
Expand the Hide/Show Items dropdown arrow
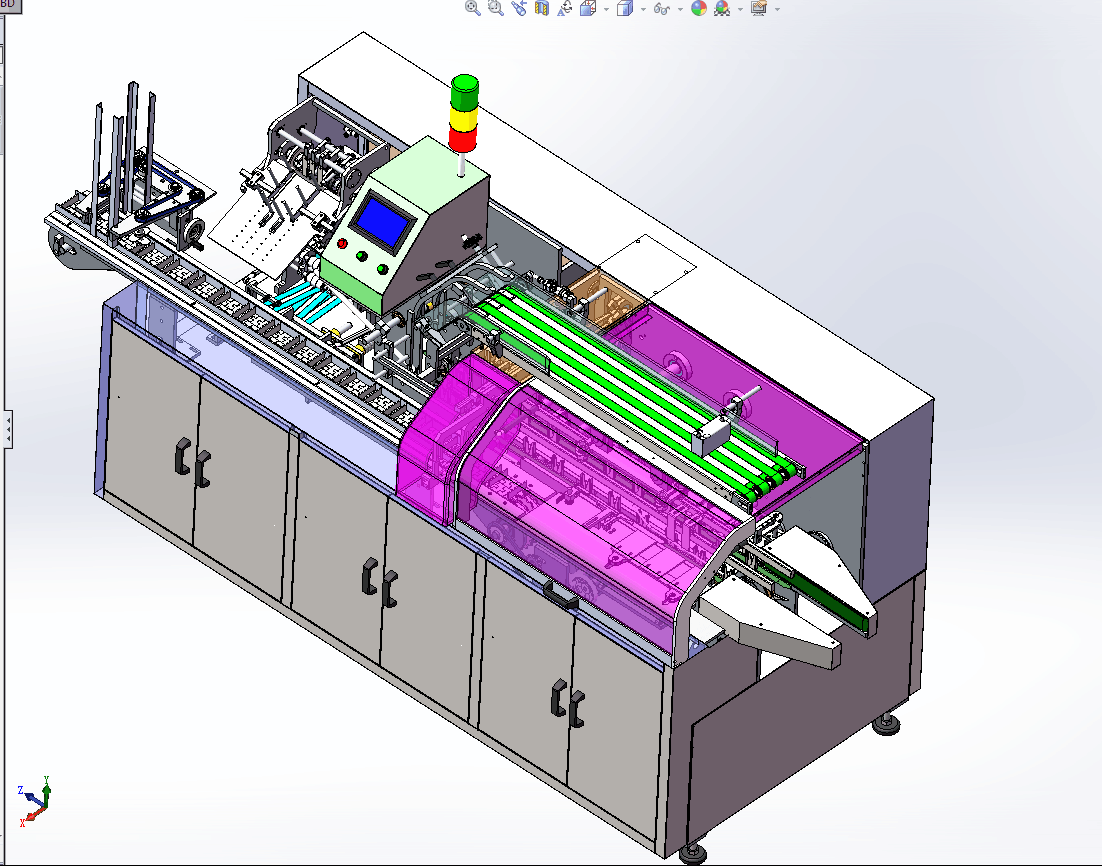pos(680,9)
